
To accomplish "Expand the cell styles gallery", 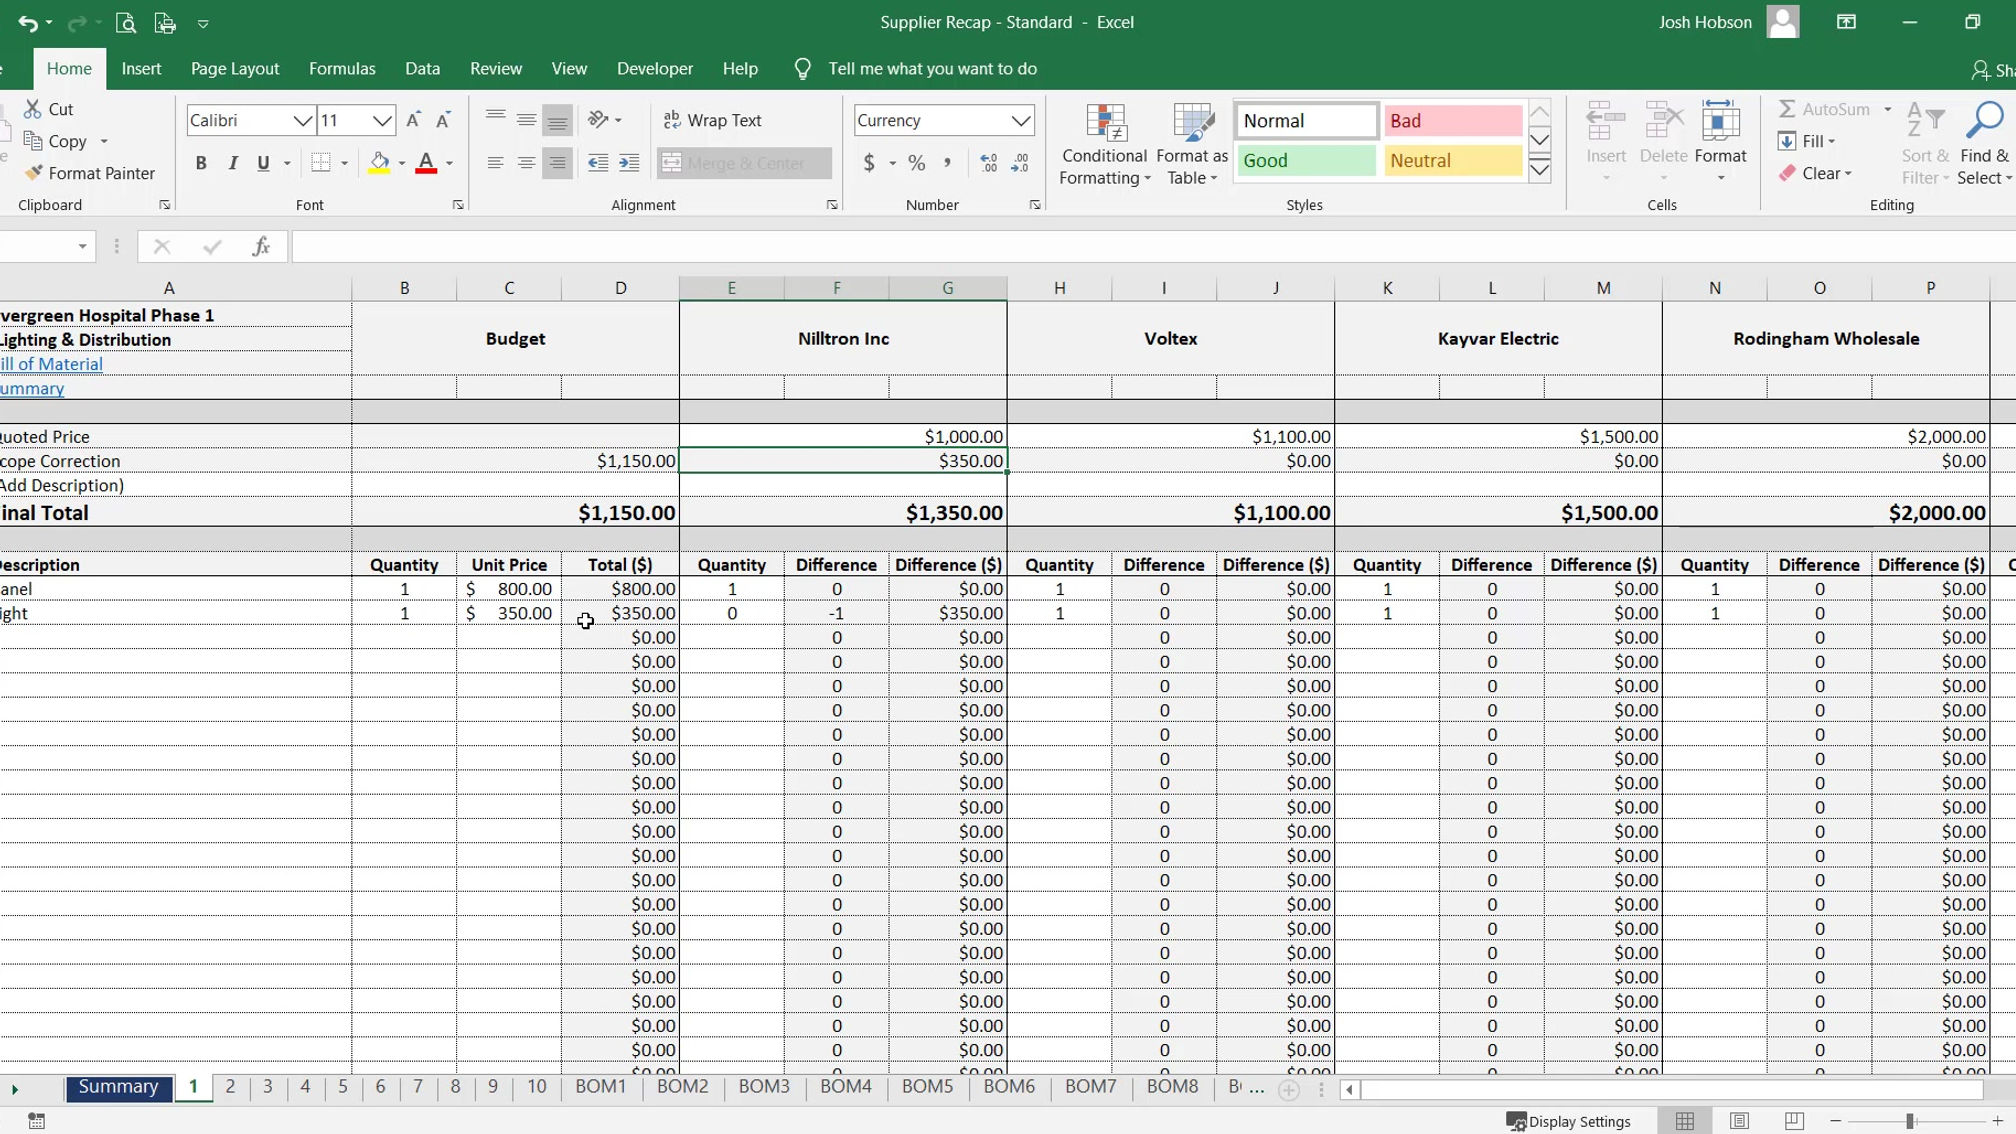I will coord(1540,171).
